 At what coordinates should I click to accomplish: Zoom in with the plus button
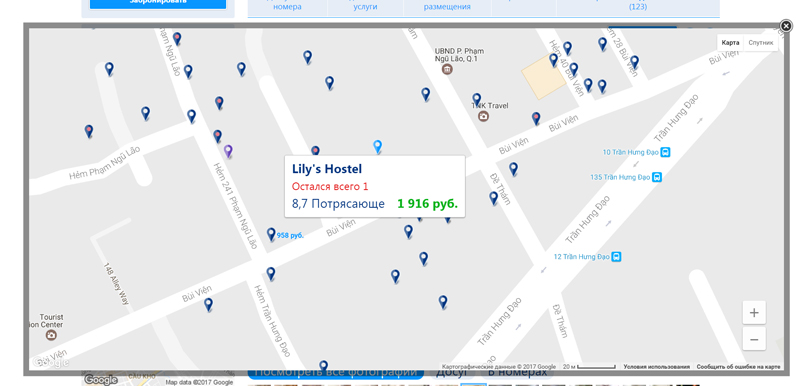(754, 313)
